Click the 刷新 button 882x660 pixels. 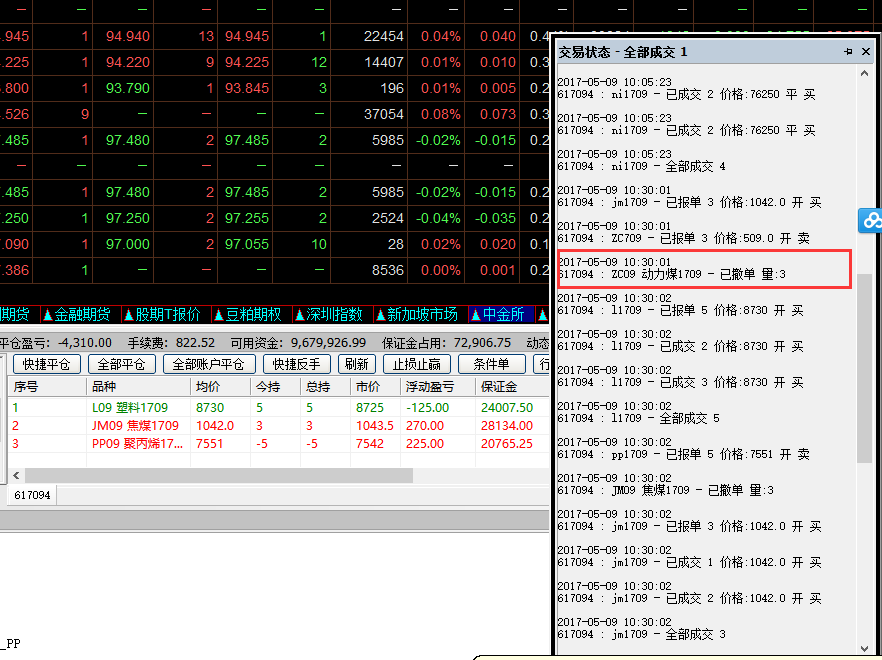pyautogui.click(x=357, y=364)
